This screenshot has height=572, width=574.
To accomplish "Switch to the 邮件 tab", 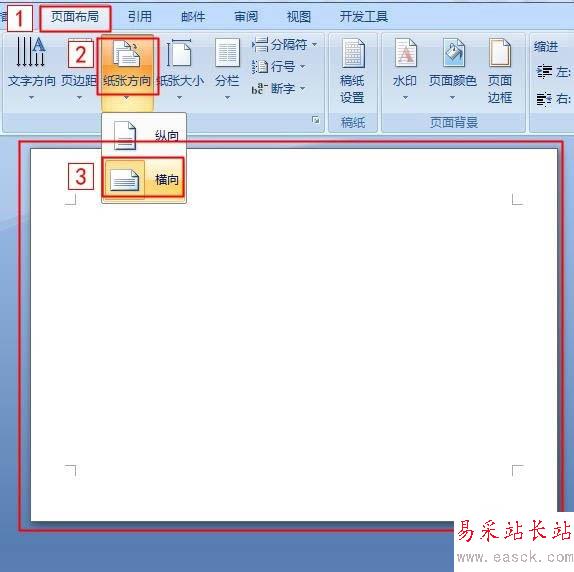I will pos(193,17).
